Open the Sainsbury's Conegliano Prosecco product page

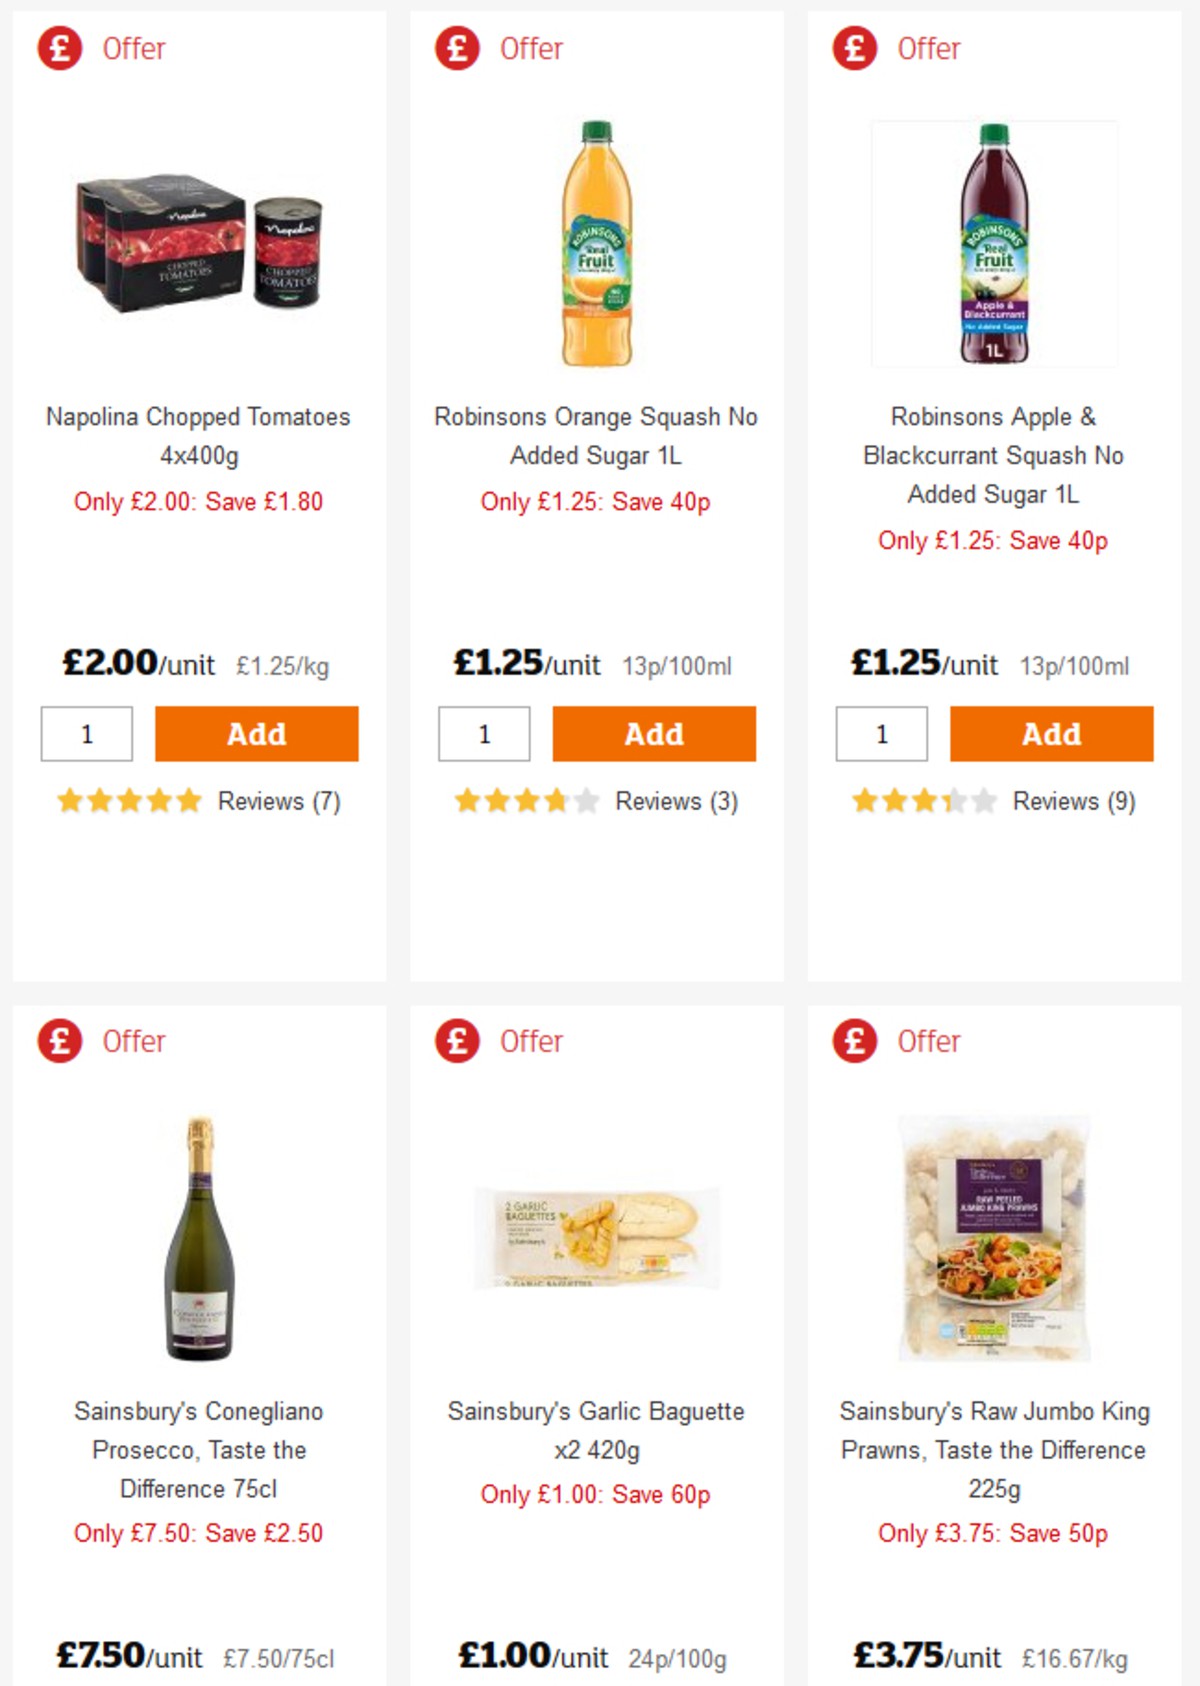pyautogui.click(x=198, y=1450)
